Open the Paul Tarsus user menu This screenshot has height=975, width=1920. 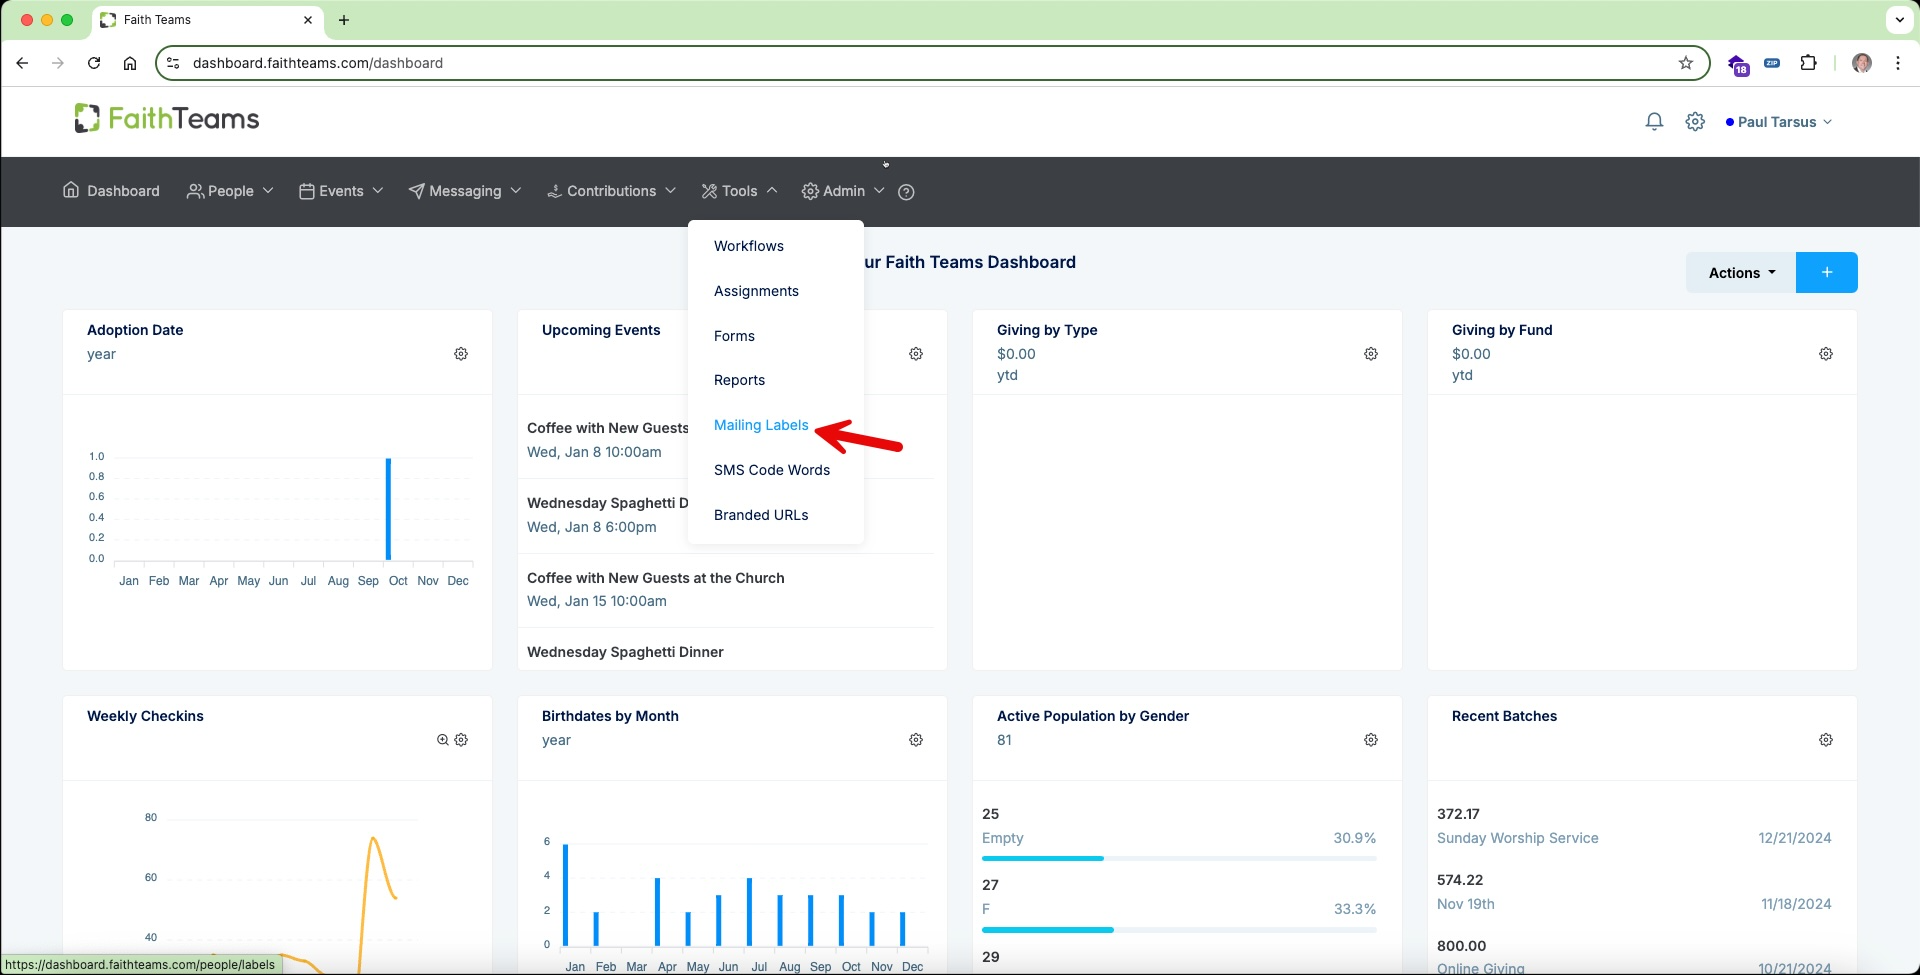(1779, 122)
